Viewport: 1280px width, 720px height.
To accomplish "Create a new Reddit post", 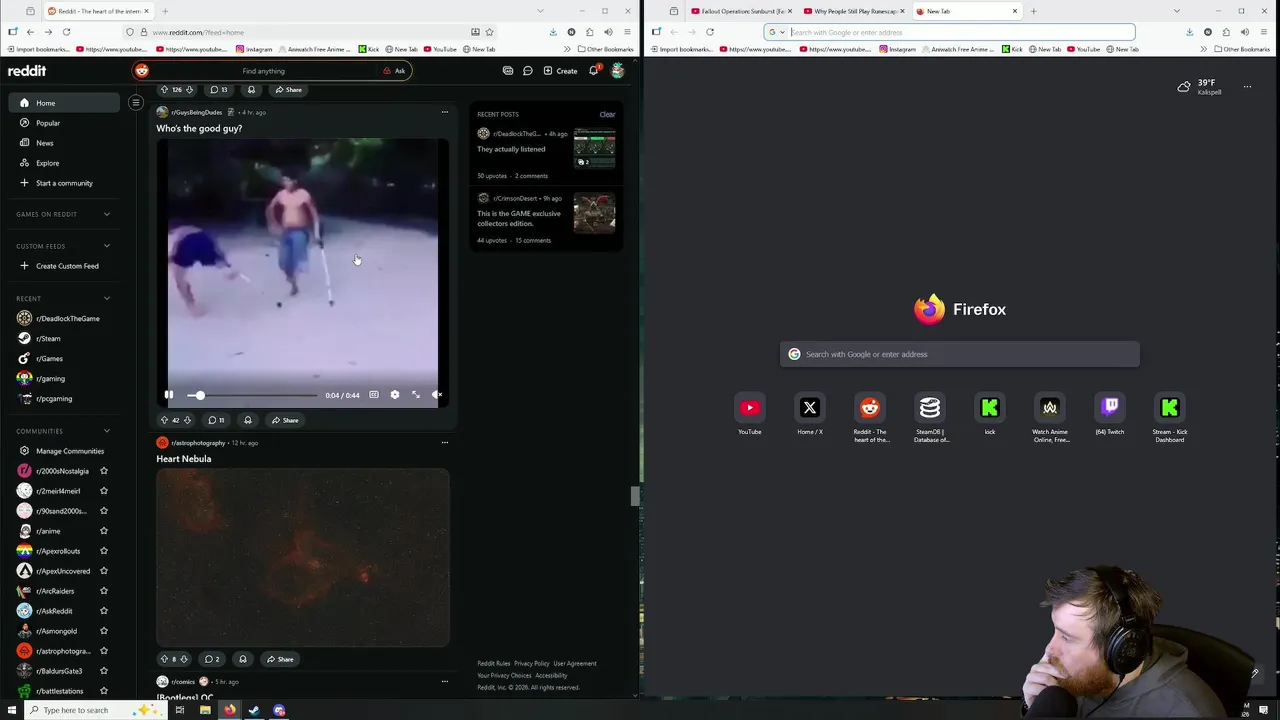I will (x=560, y=71).
